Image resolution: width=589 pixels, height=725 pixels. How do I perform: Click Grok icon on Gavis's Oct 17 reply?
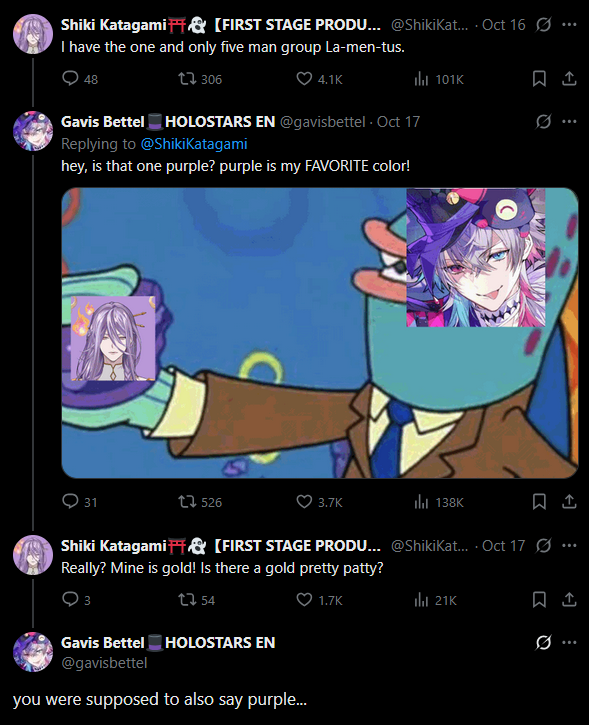point(543,122)
